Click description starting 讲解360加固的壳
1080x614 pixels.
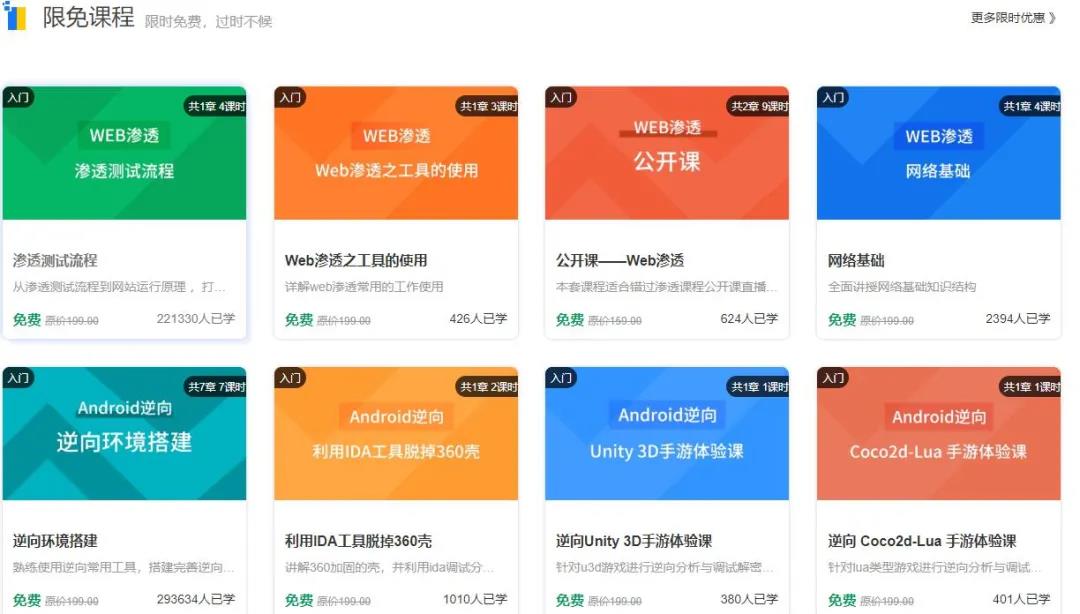click(389, 567)
